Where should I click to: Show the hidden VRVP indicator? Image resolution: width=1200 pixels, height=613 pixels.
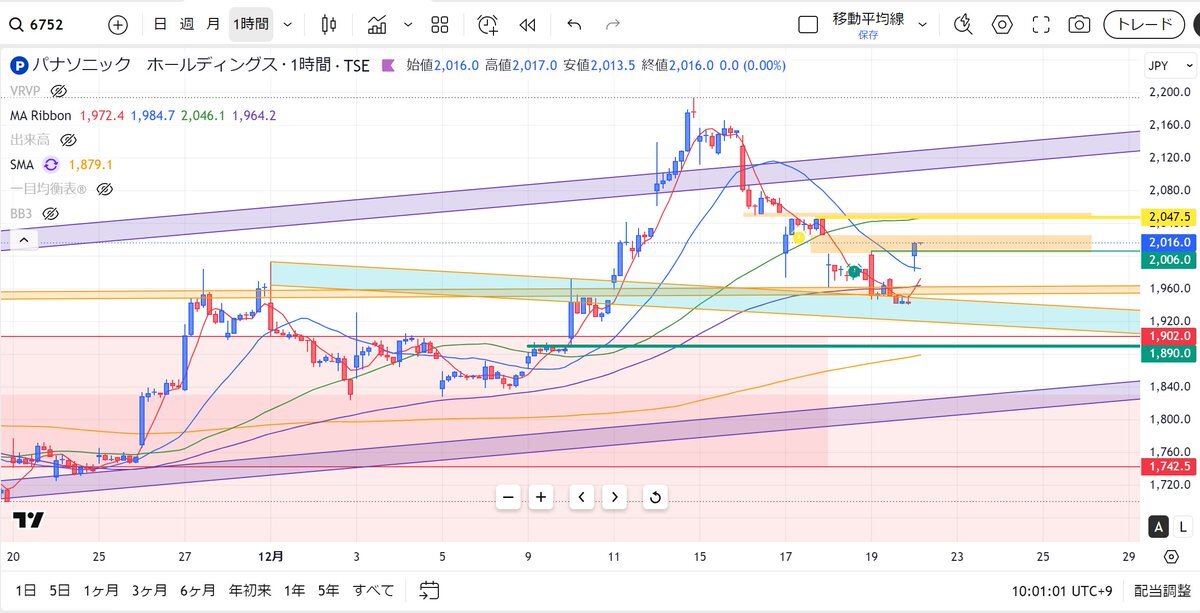click(x=59, y=91)
